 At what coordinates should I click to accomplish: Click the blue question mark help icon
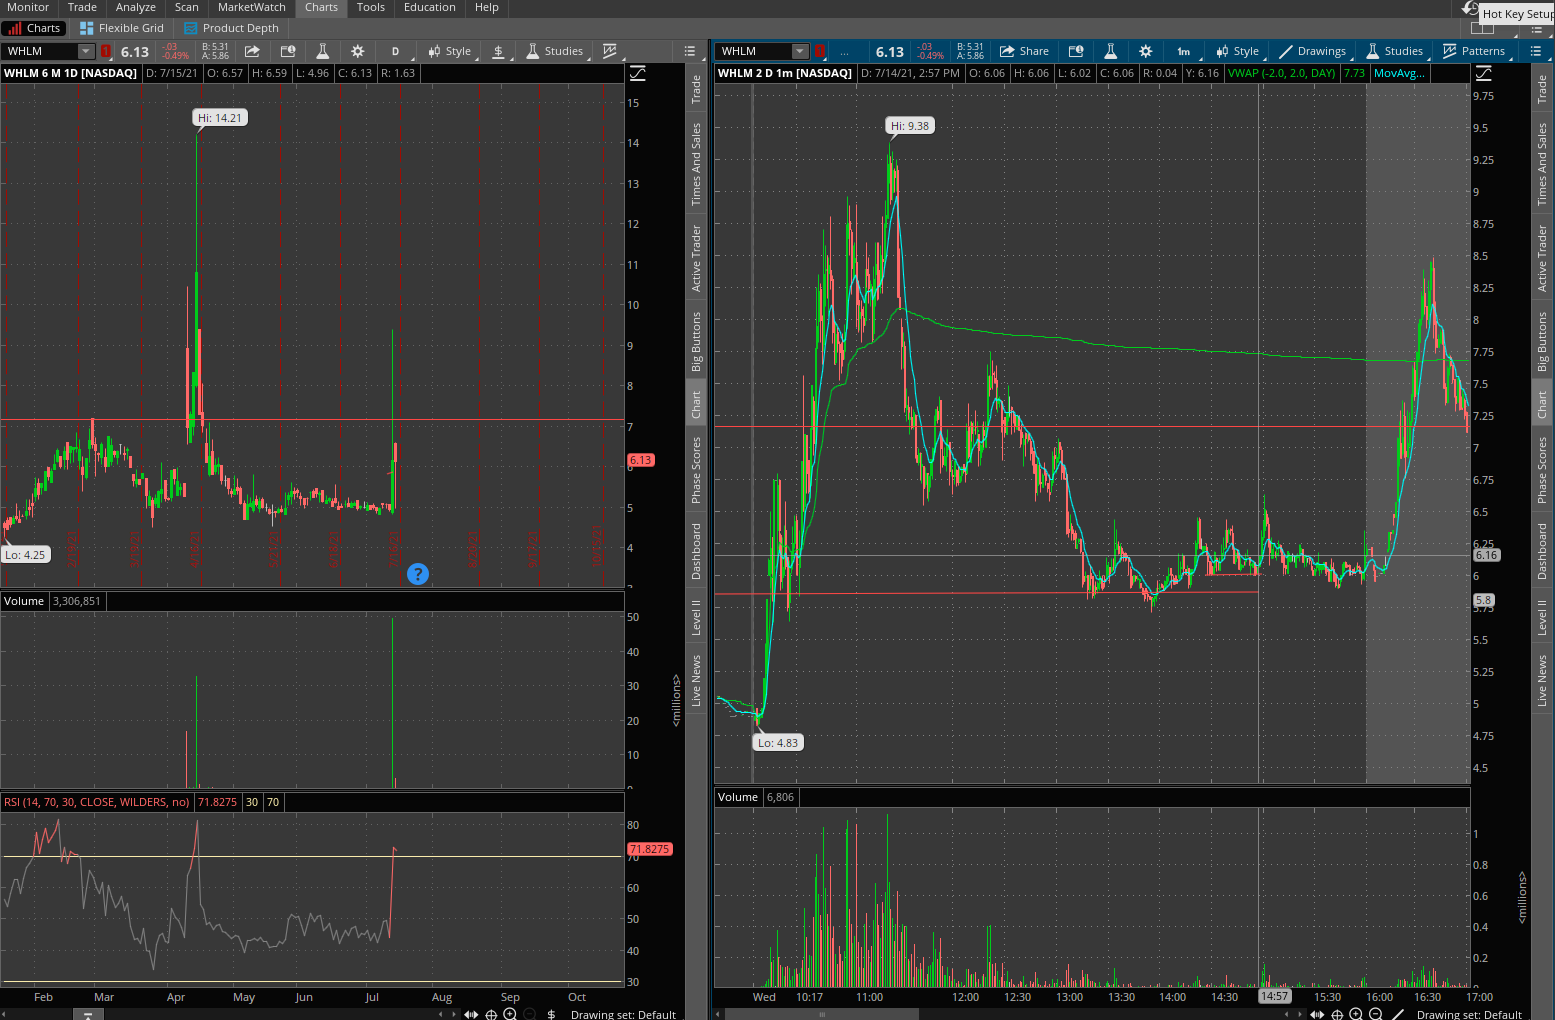pyautogui.click(x=418, y=574)
